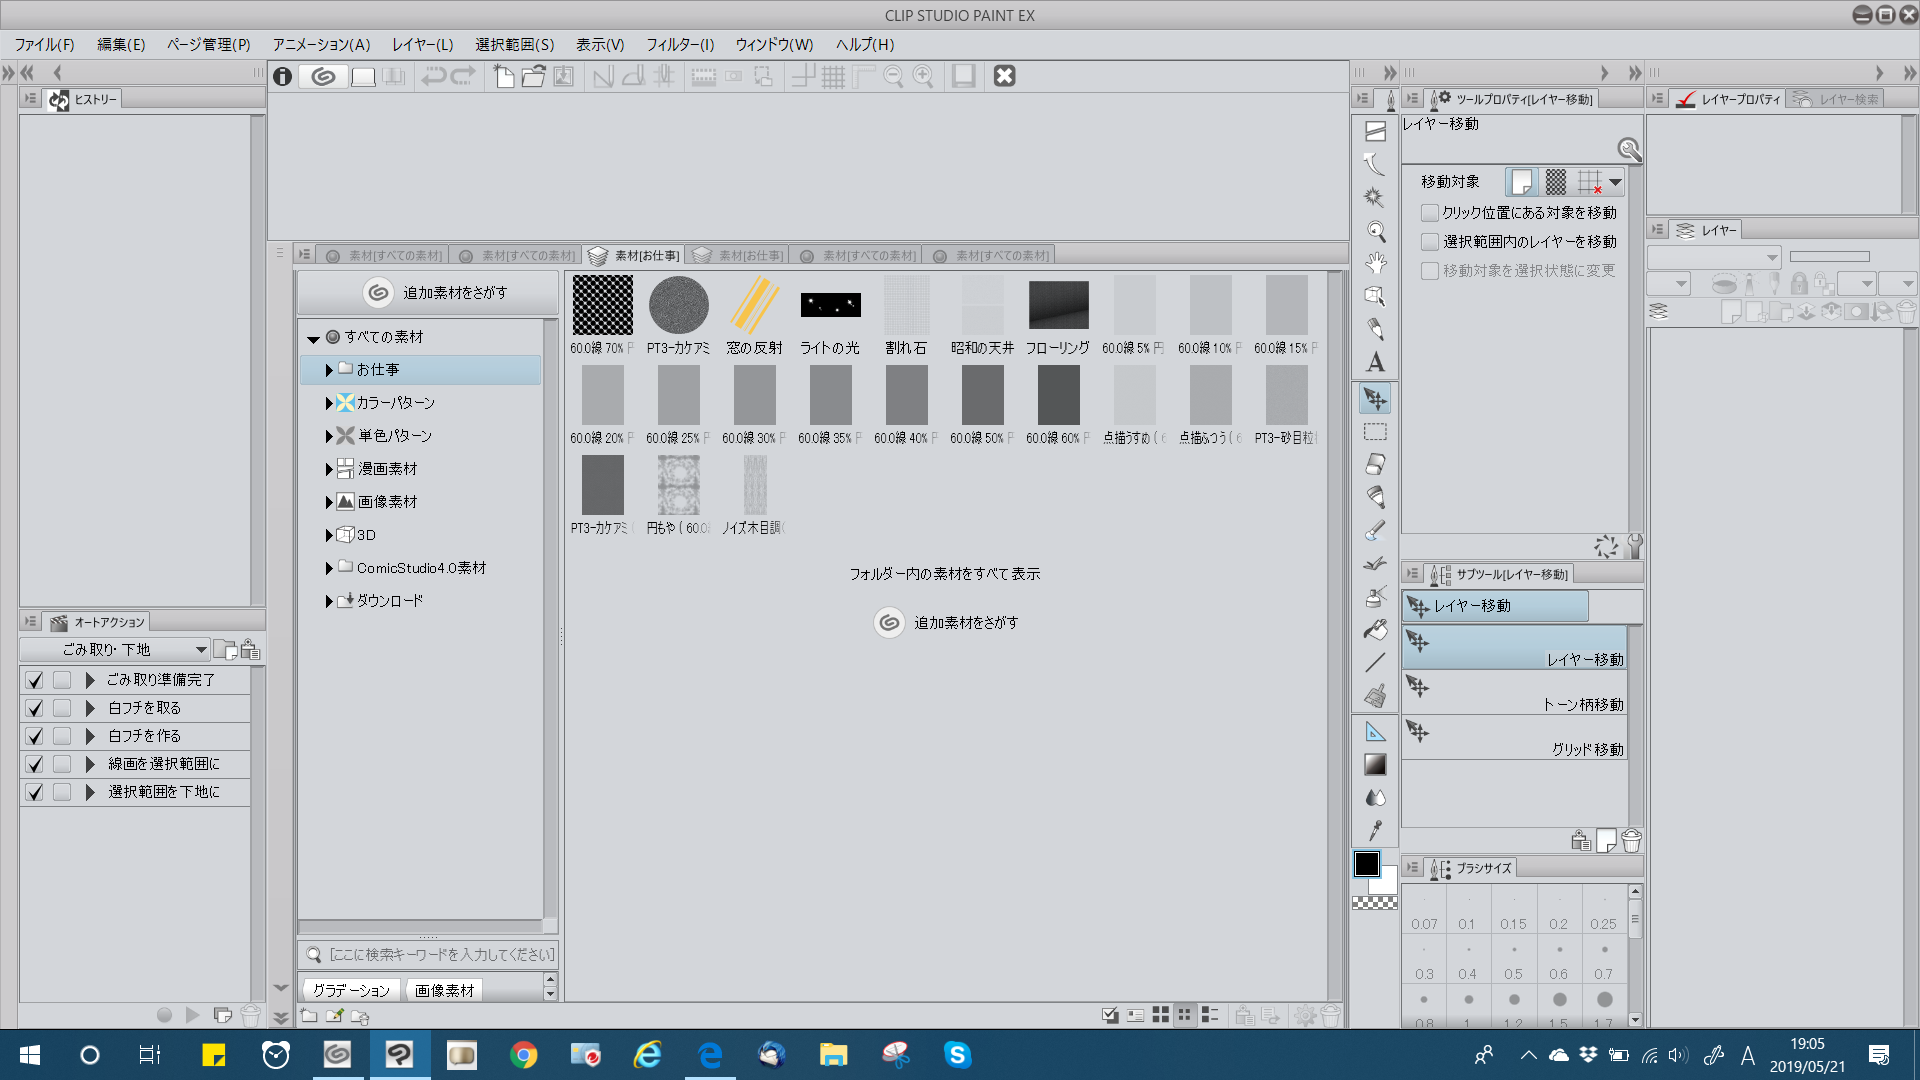
Task: Toggle the empty second box beside ごみ取り準備完了
Action: click(x=62, y=680)
